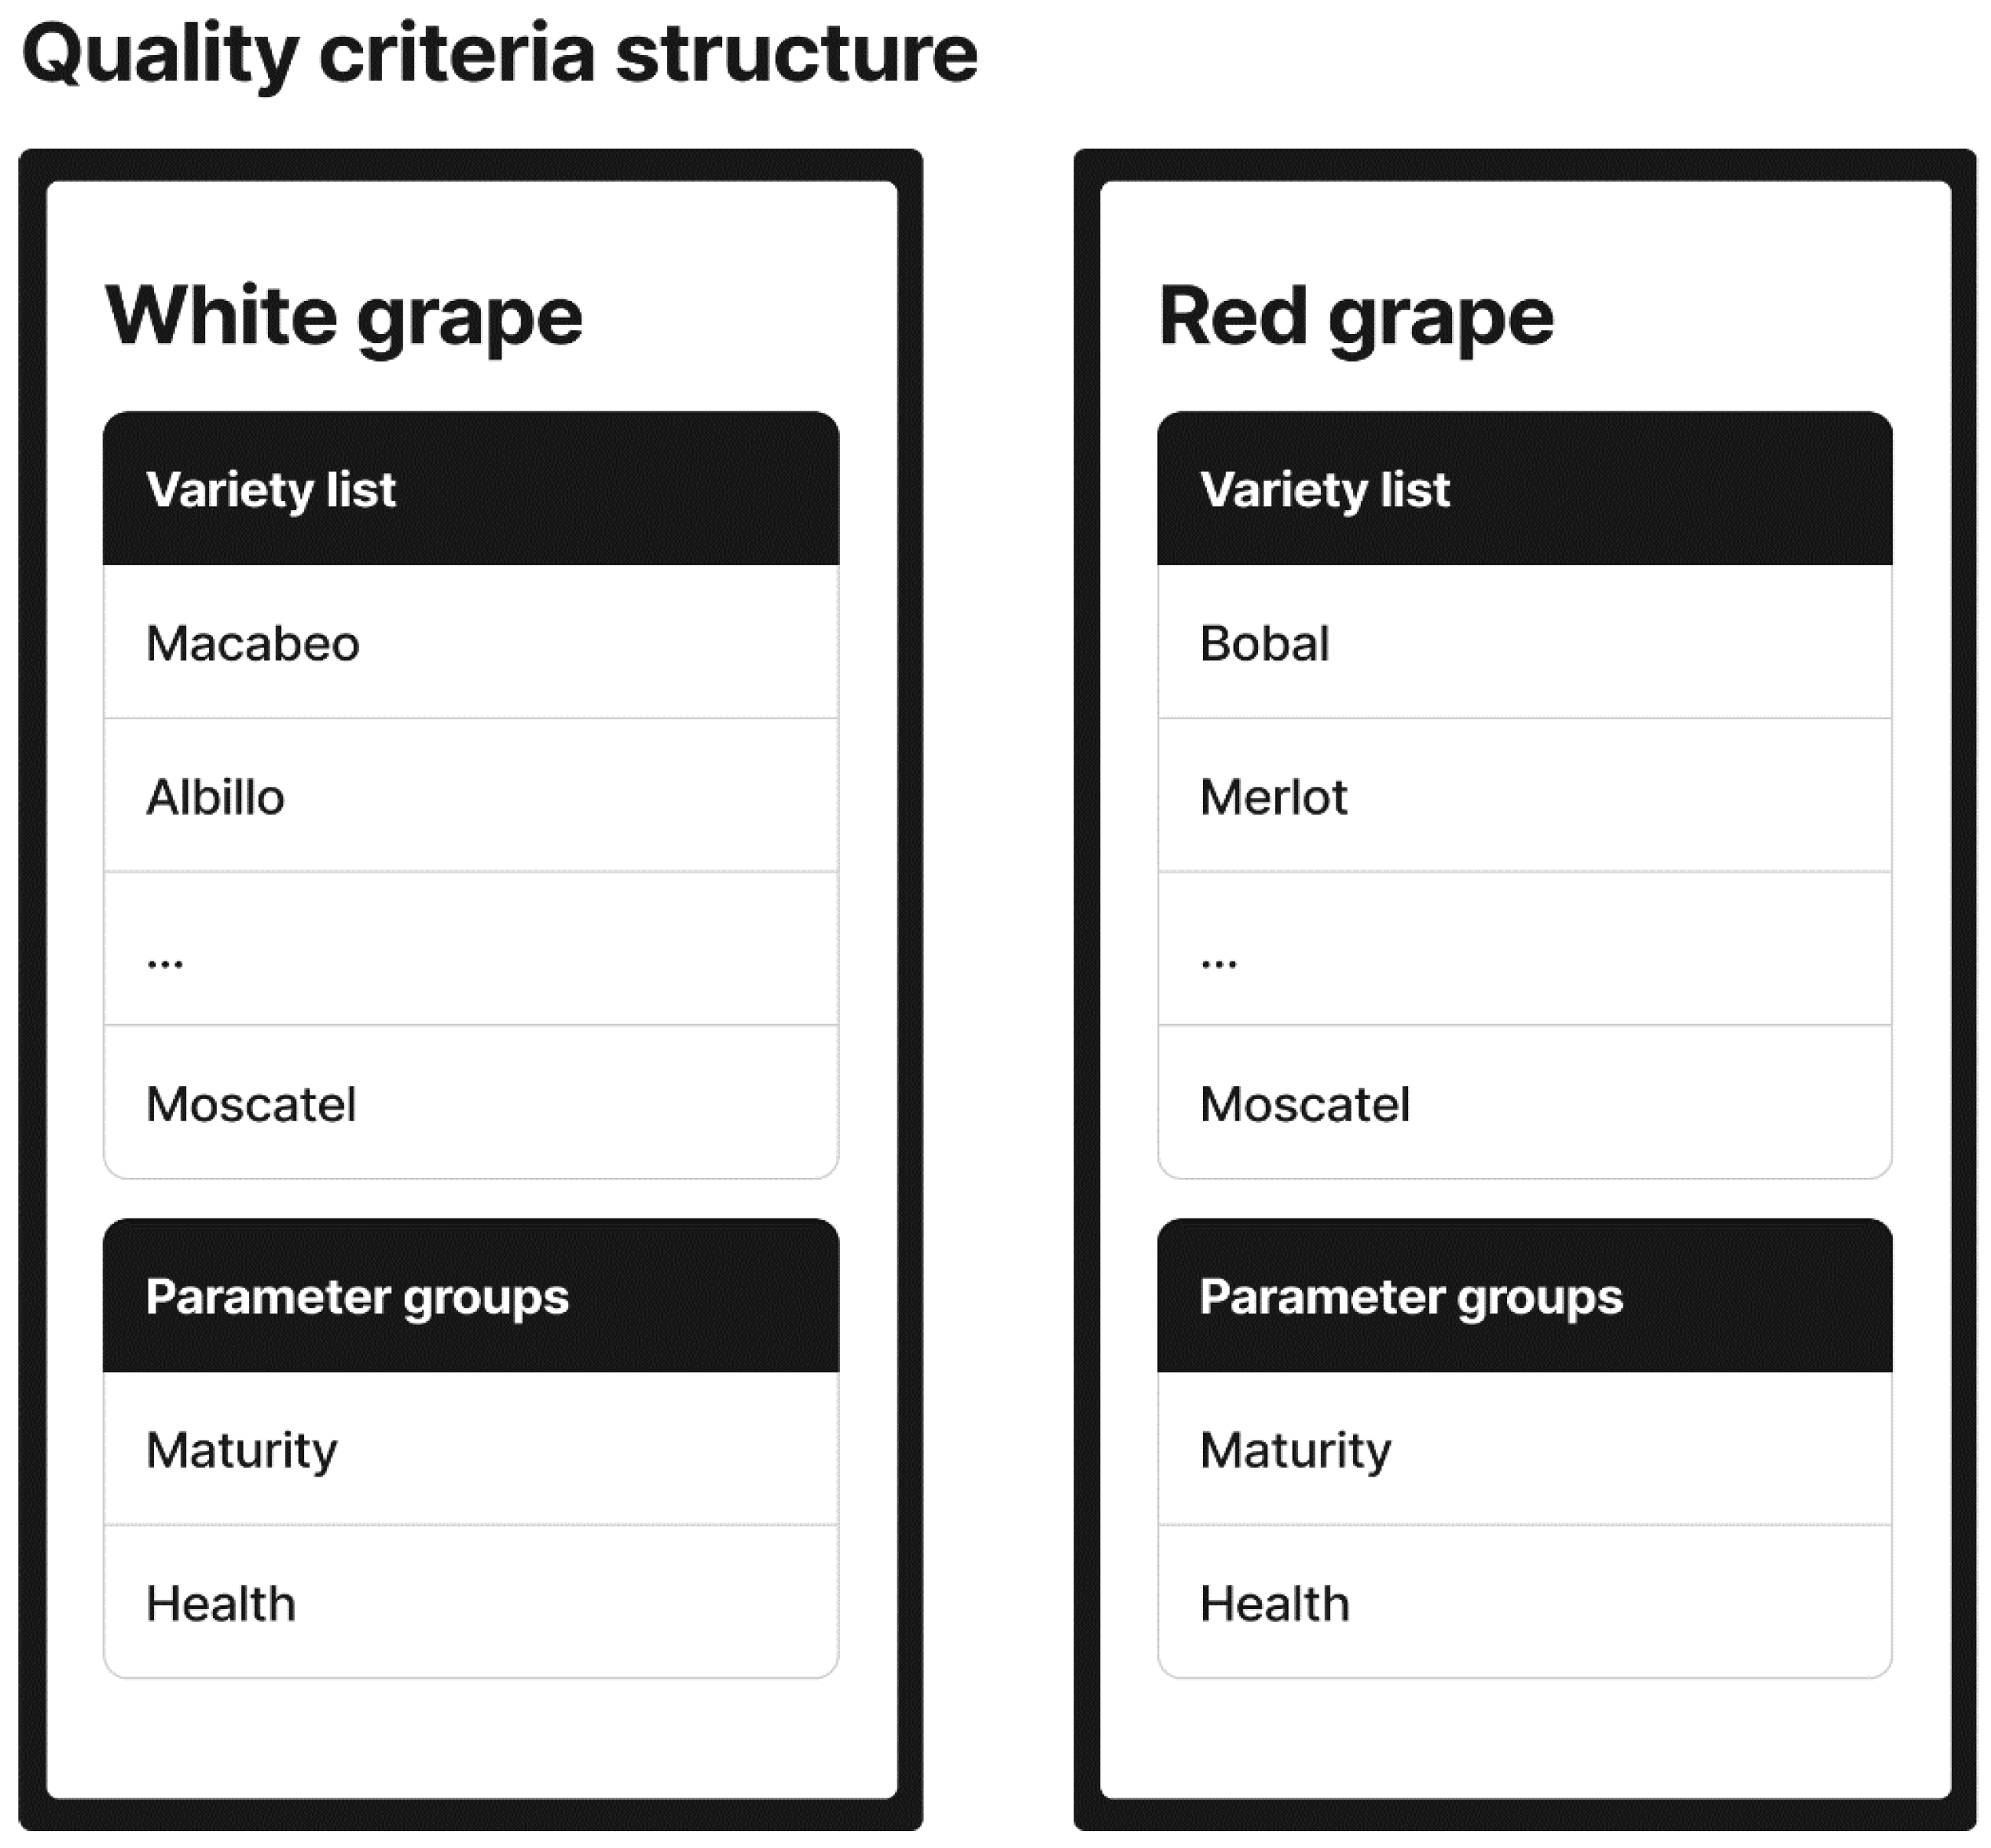Viewport: 1991px width, 1848px height.
Task: Open Maturity group in Red grape panel
Action: (1524, 1450)
